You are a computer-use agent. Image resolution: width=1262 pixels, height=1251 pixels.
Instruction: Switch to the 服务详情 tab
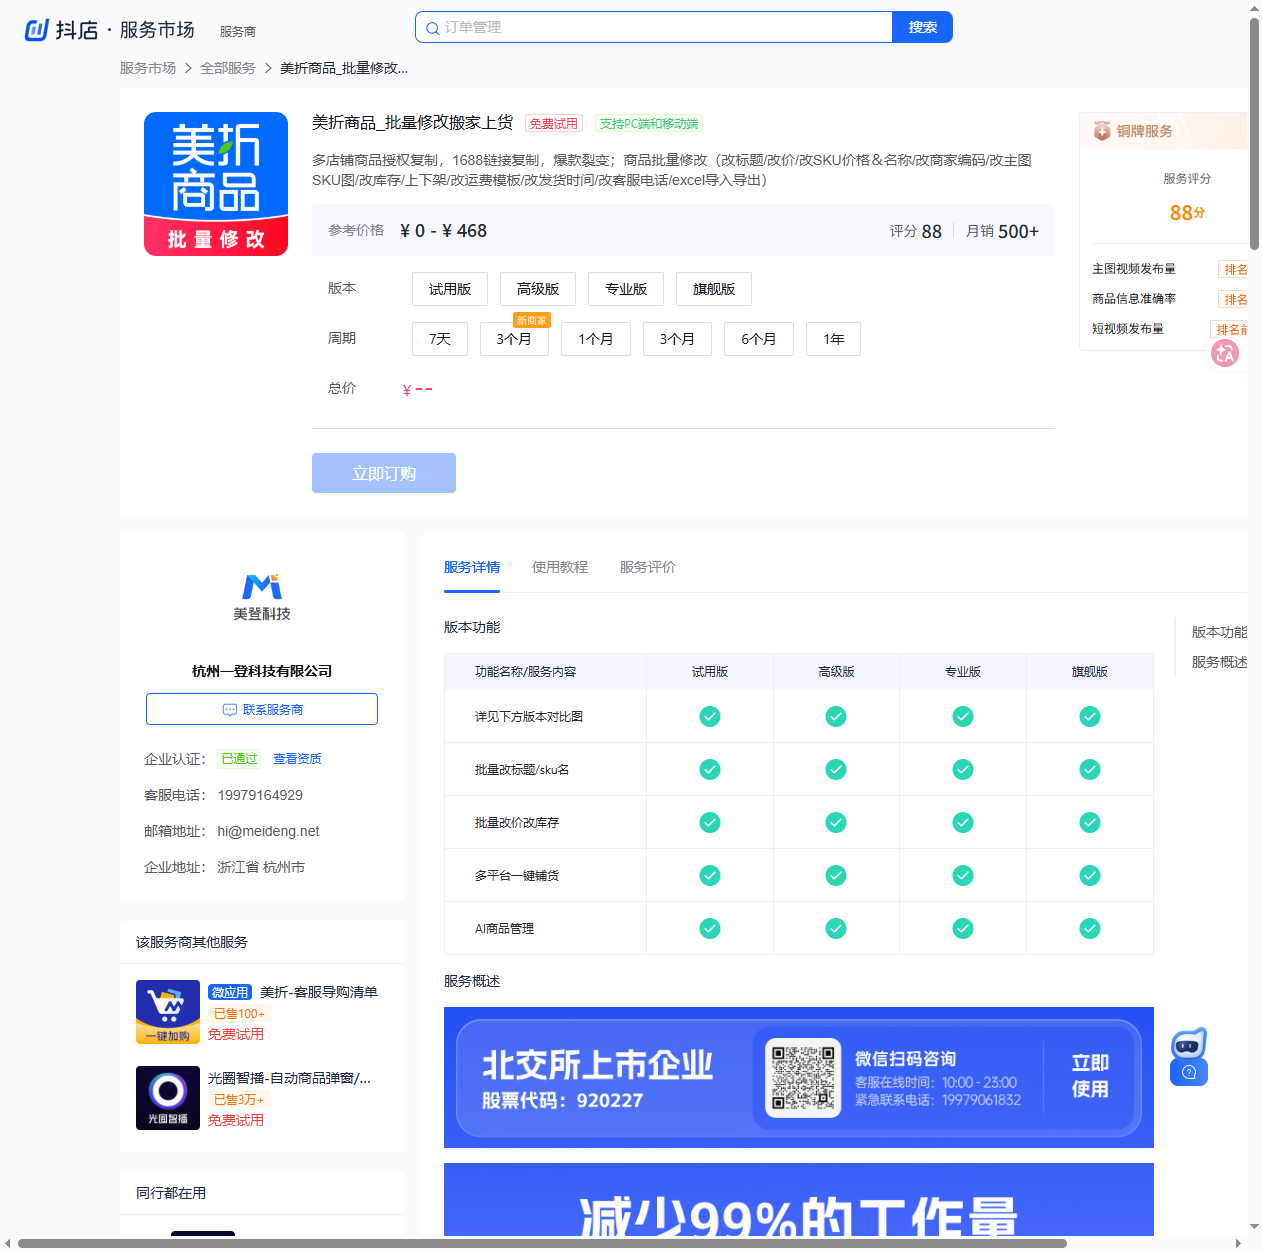coord(472,567)
